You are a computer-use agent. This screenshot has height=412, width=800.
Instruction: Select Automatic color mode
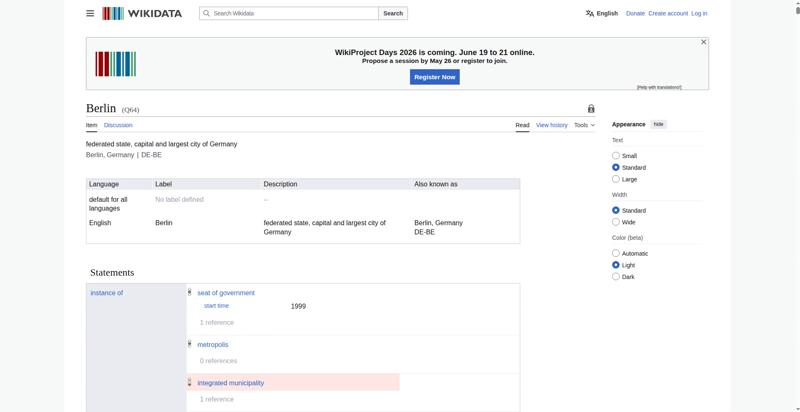[x=616, y=253]
